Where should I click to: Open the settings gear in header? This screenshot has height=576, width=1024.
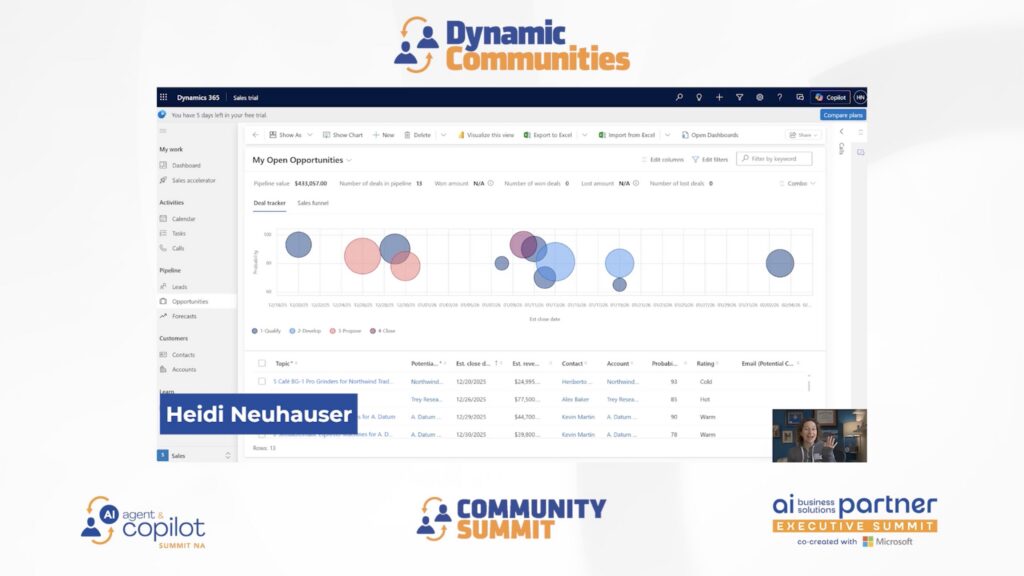point(759,97)
